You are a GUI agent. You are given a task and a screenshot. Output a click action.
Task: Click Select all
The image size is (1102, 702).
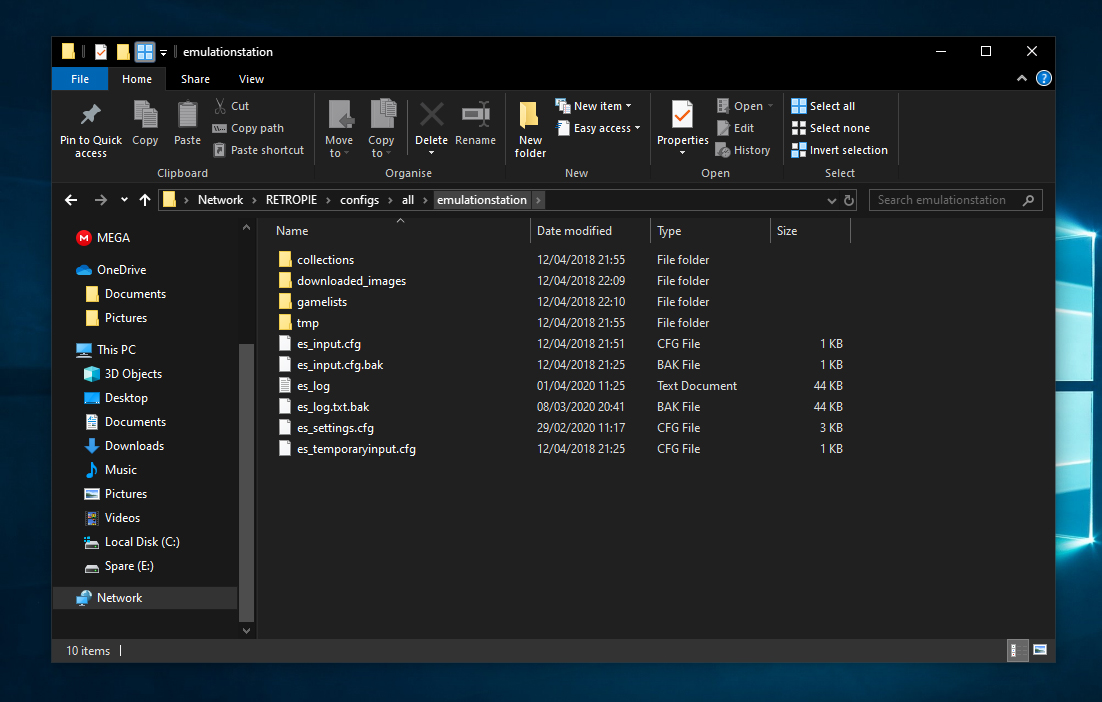point(823,106)
